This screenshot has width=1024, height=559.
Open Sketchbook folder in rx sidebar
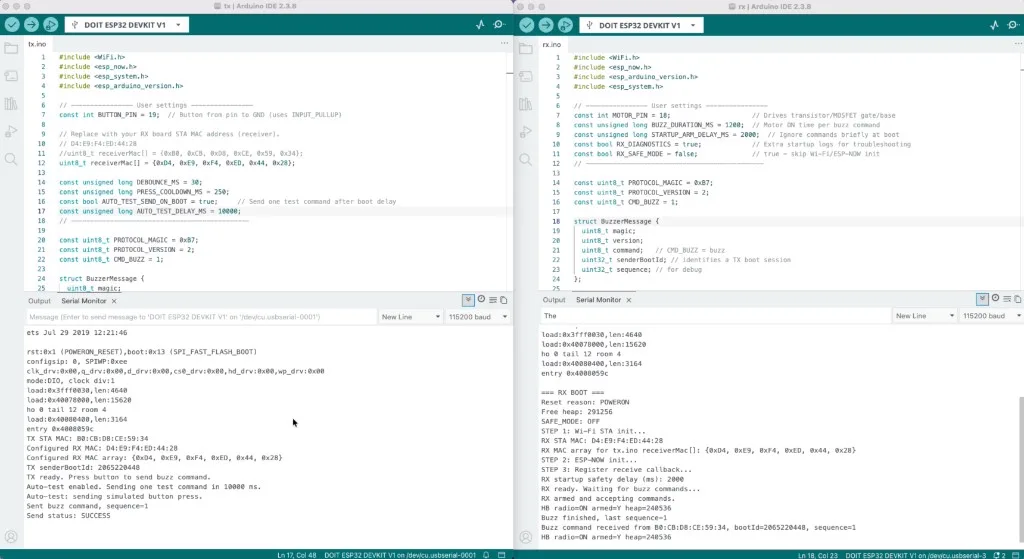526,49
